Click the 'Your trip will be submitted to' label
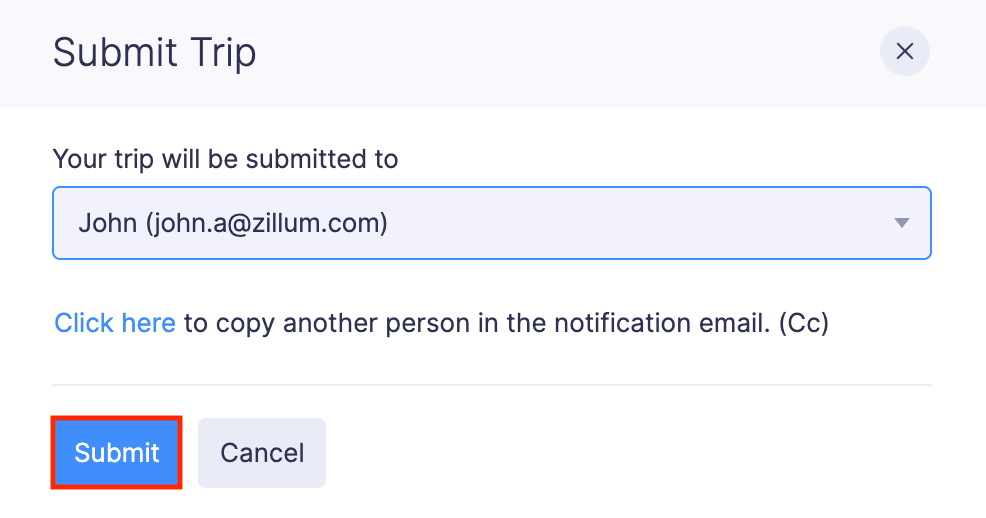 225,158
